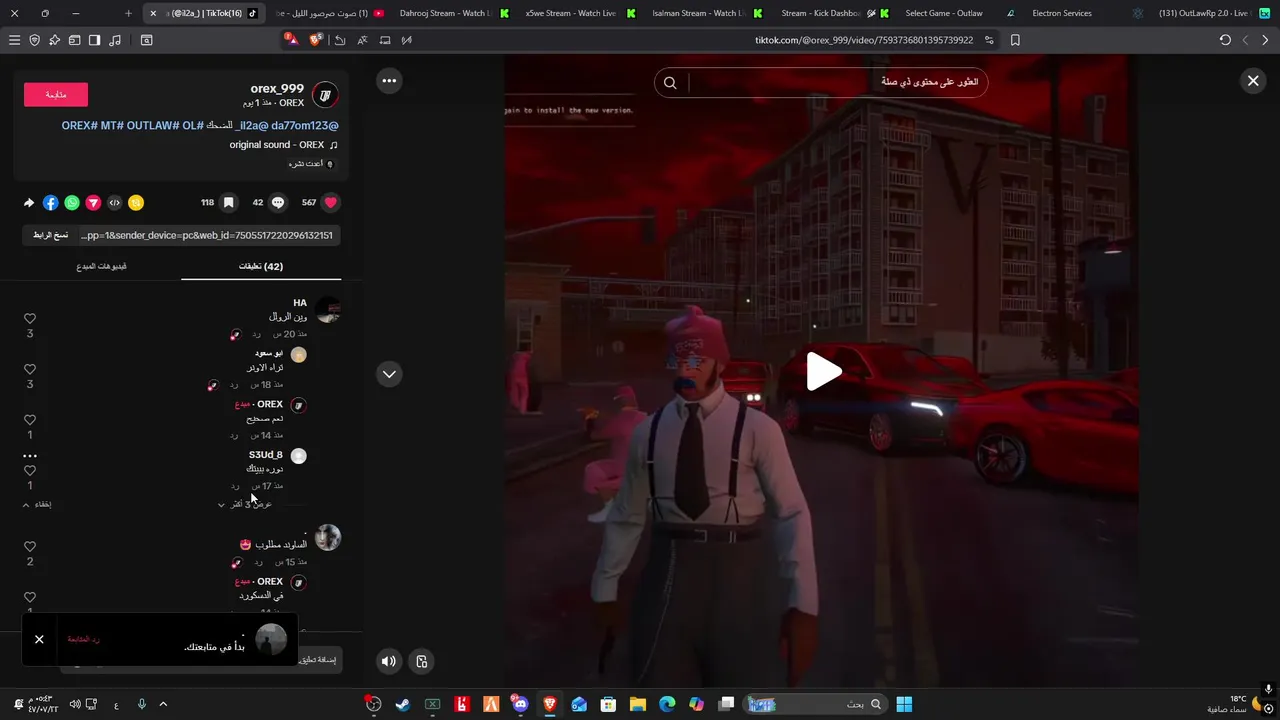The image size is (1280, 720).
Task: Close the active TikTok tab
Action: point(153,13)
